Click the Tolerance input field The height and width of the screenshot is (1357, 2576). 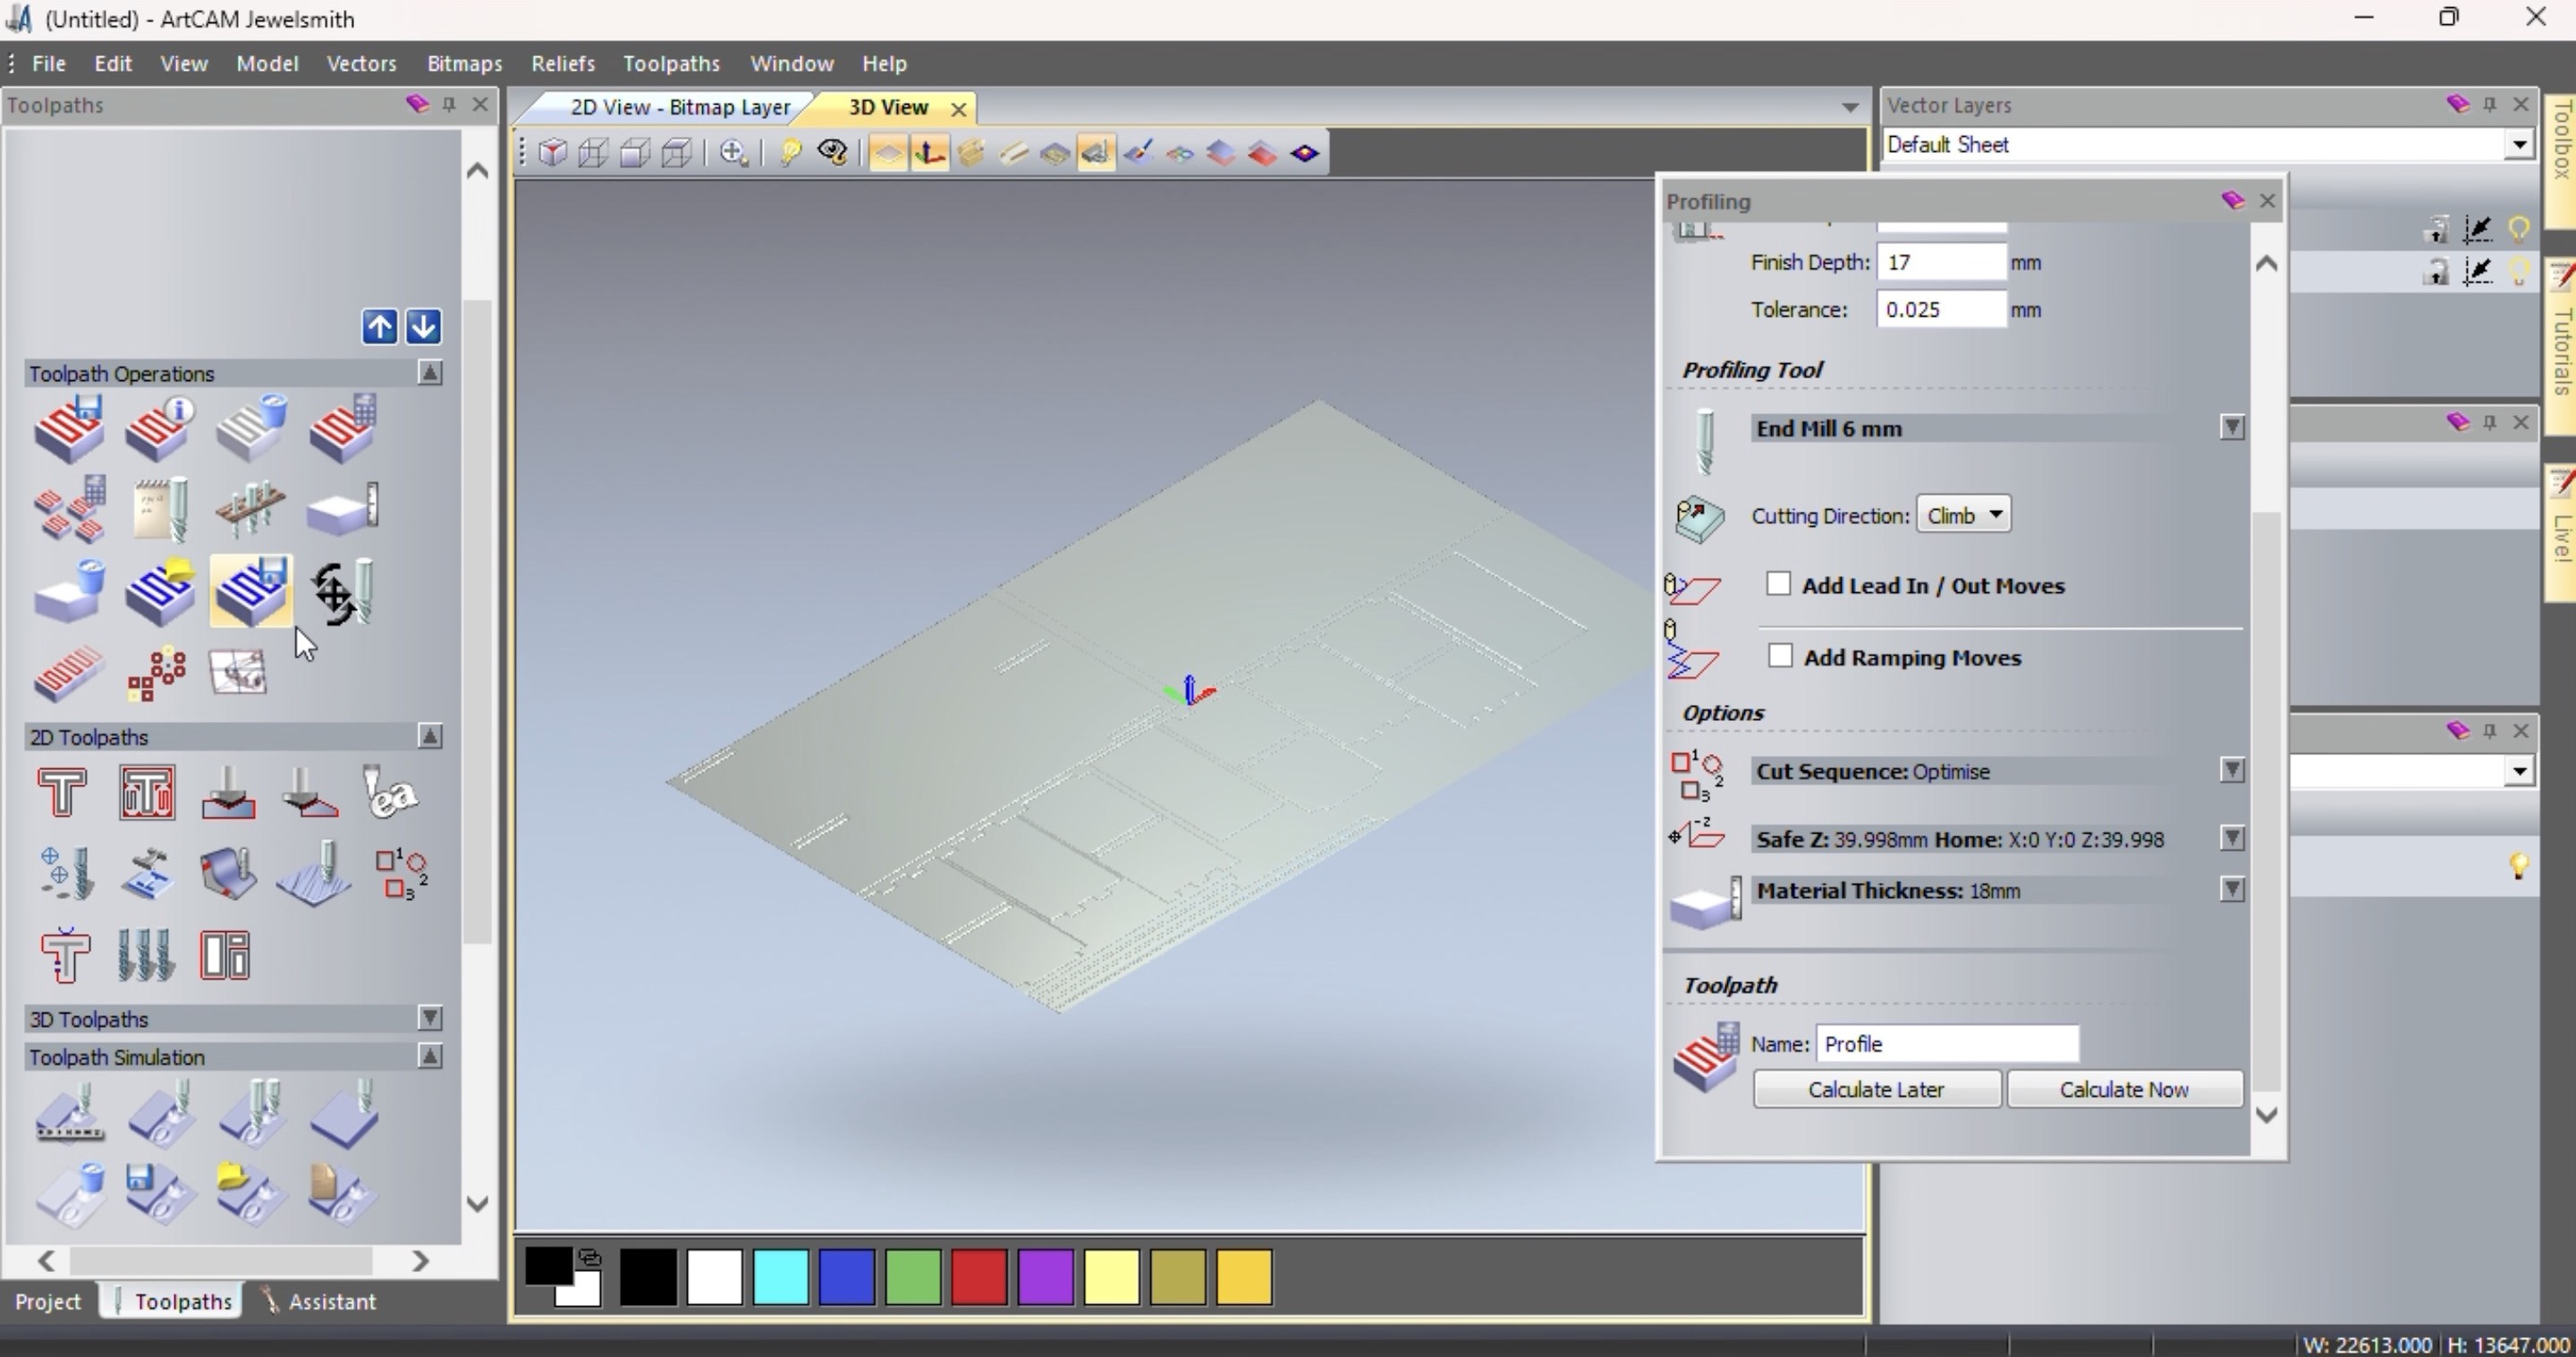(x=1941, y=309)
